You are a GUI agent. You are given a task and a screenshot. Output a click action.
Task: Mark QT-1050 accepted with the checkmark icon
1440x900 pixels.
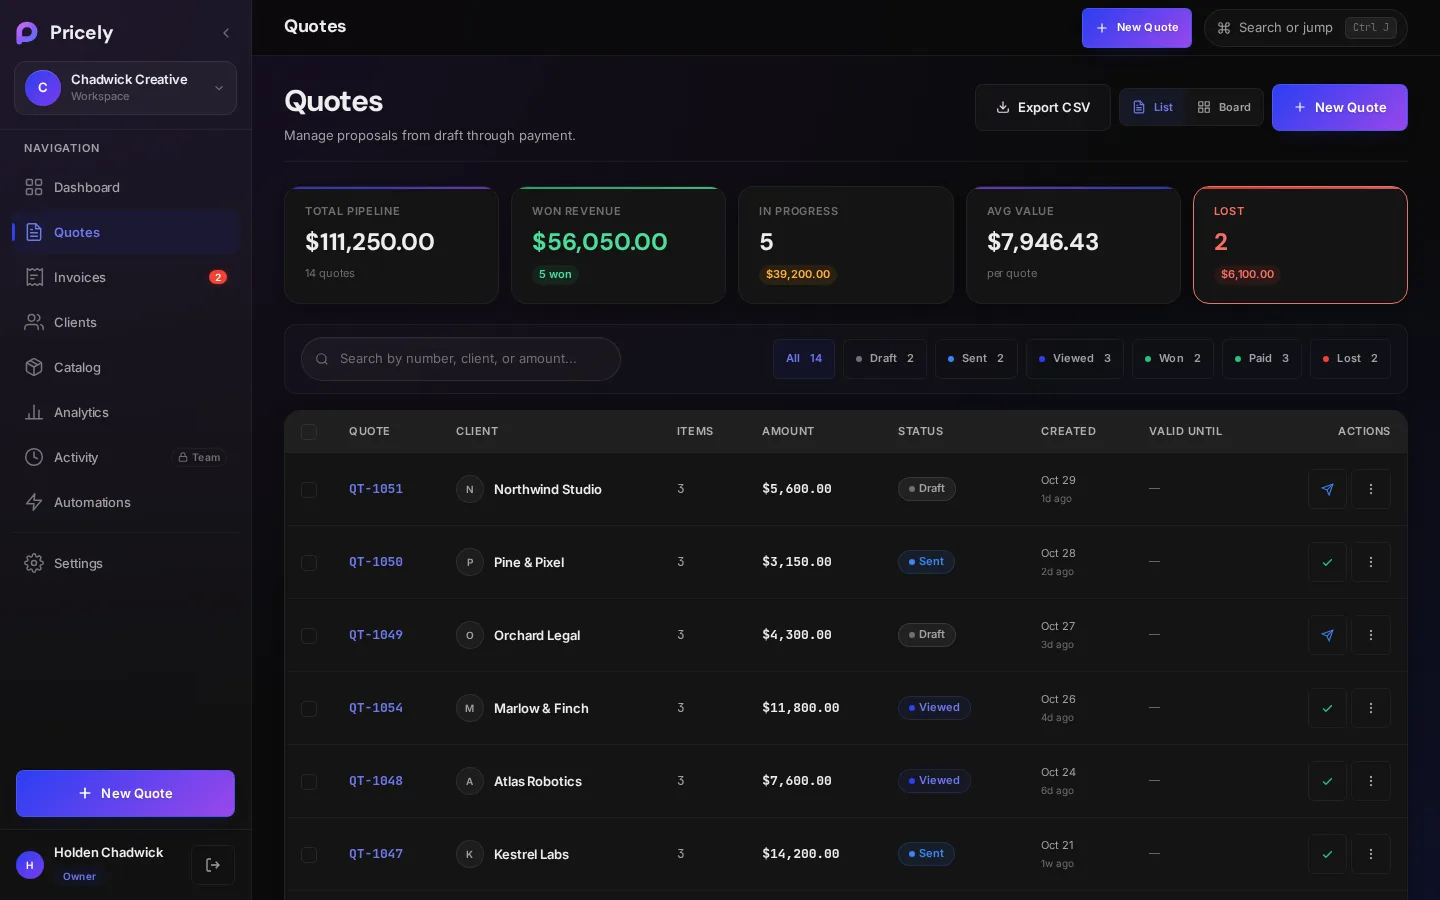1327,562
